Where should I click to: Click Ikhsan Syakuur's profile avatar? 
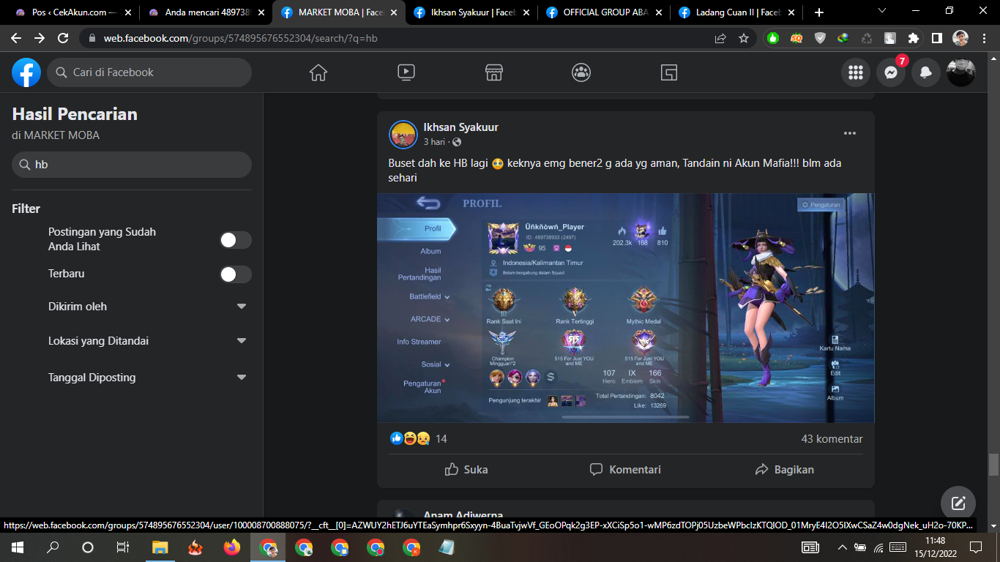click(x=403, y=135)
